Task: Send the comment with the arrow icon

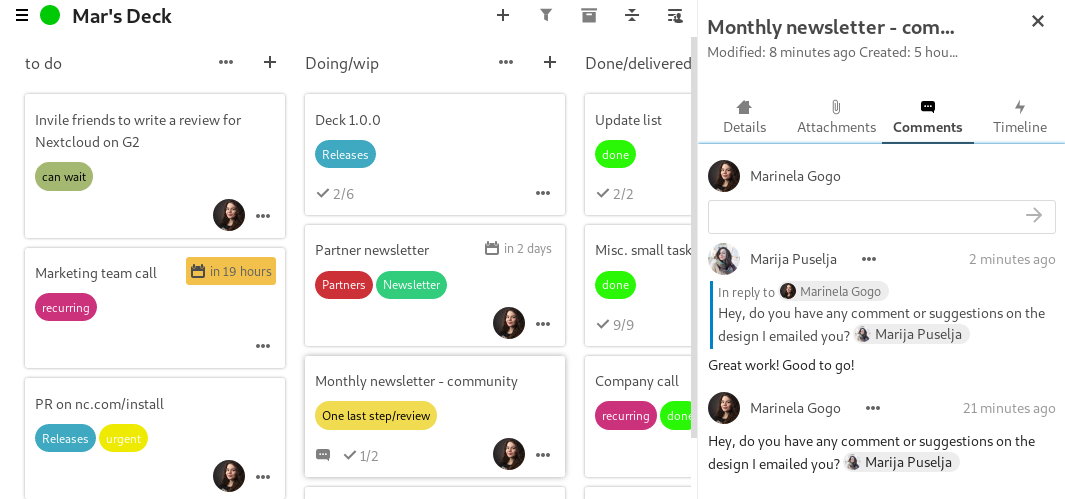Action: [1034, 215]
